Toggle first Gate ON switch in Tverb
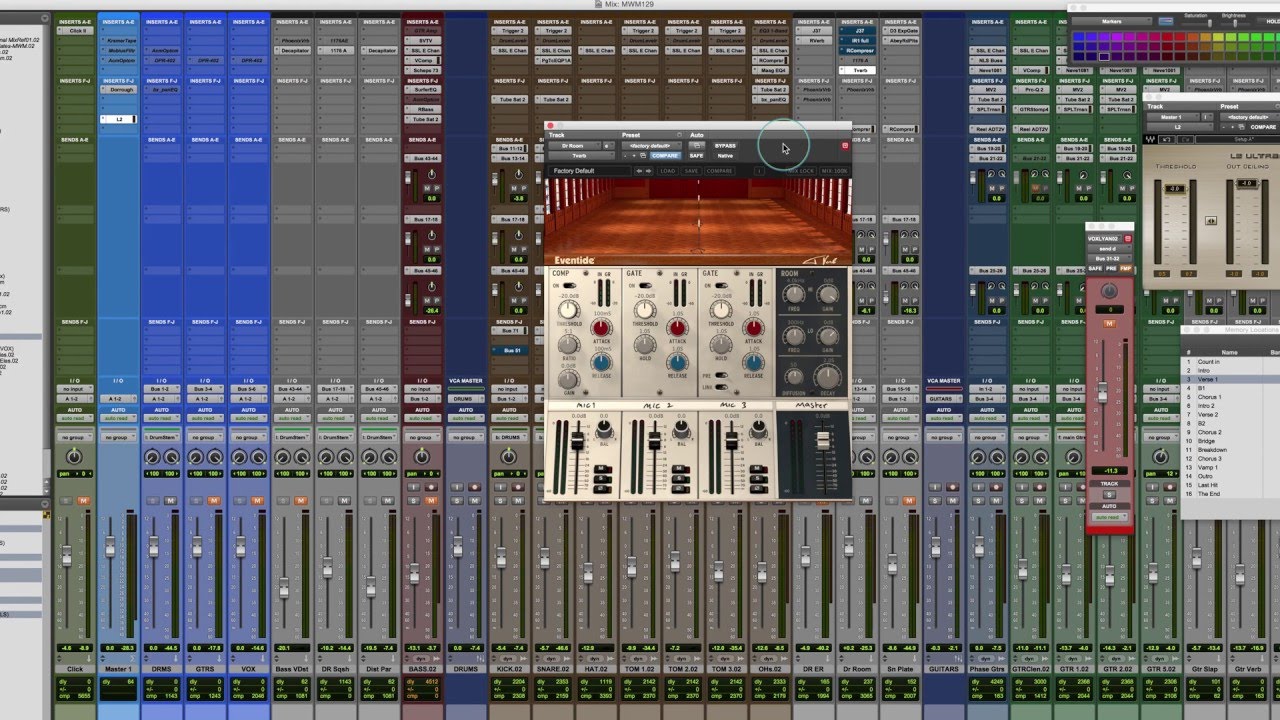The image size is (1280, 720). click(646, 285)
